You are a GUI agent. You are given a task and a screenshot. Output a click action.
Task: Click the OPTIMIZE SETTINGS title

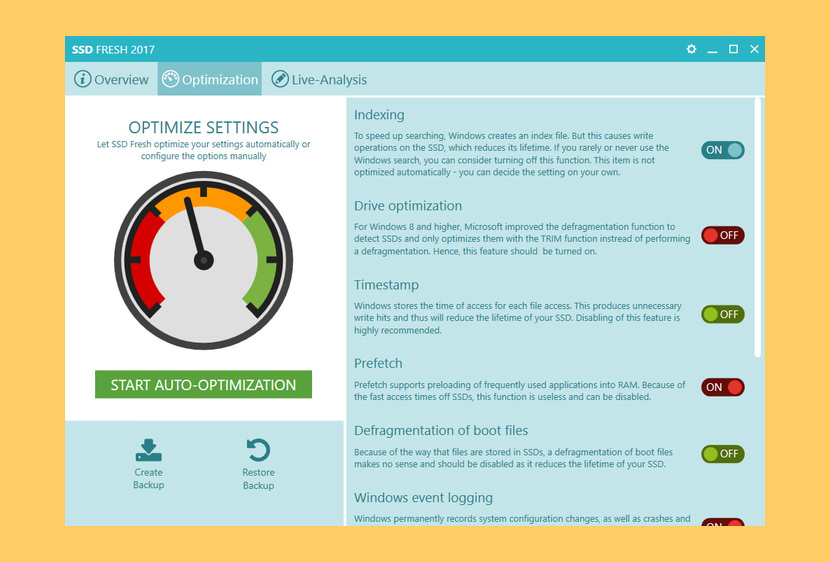click(x=203, y=128)
